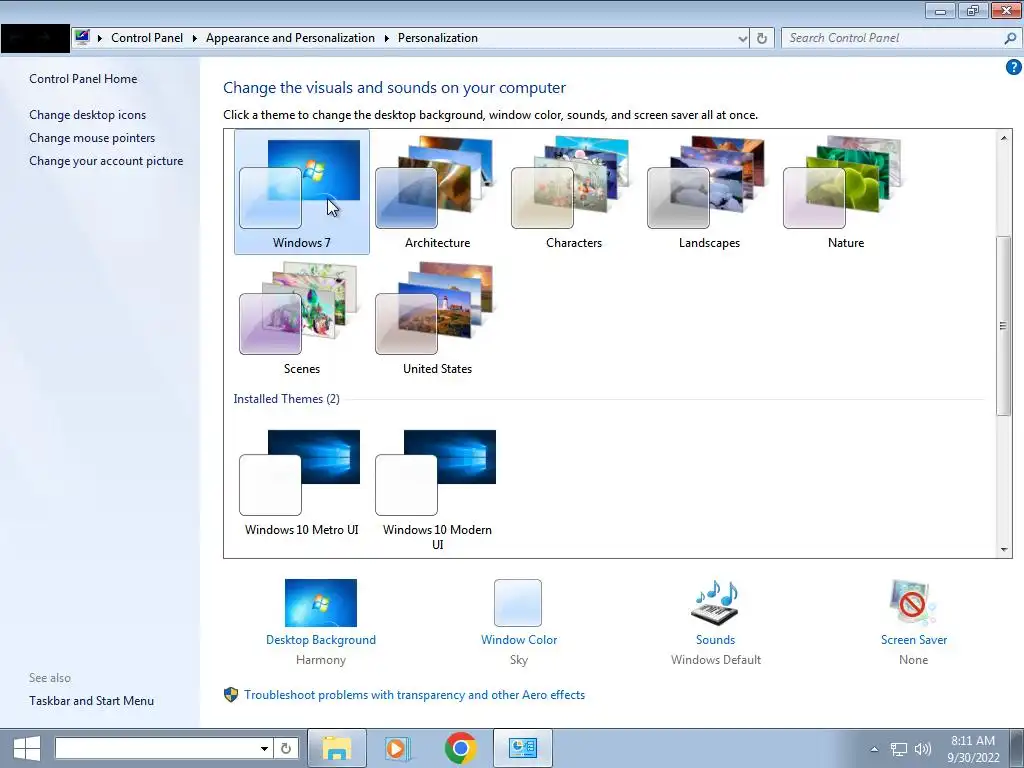1024x768 pixels.
Task: Click the Window Color link text
Action: coord(519,640)
